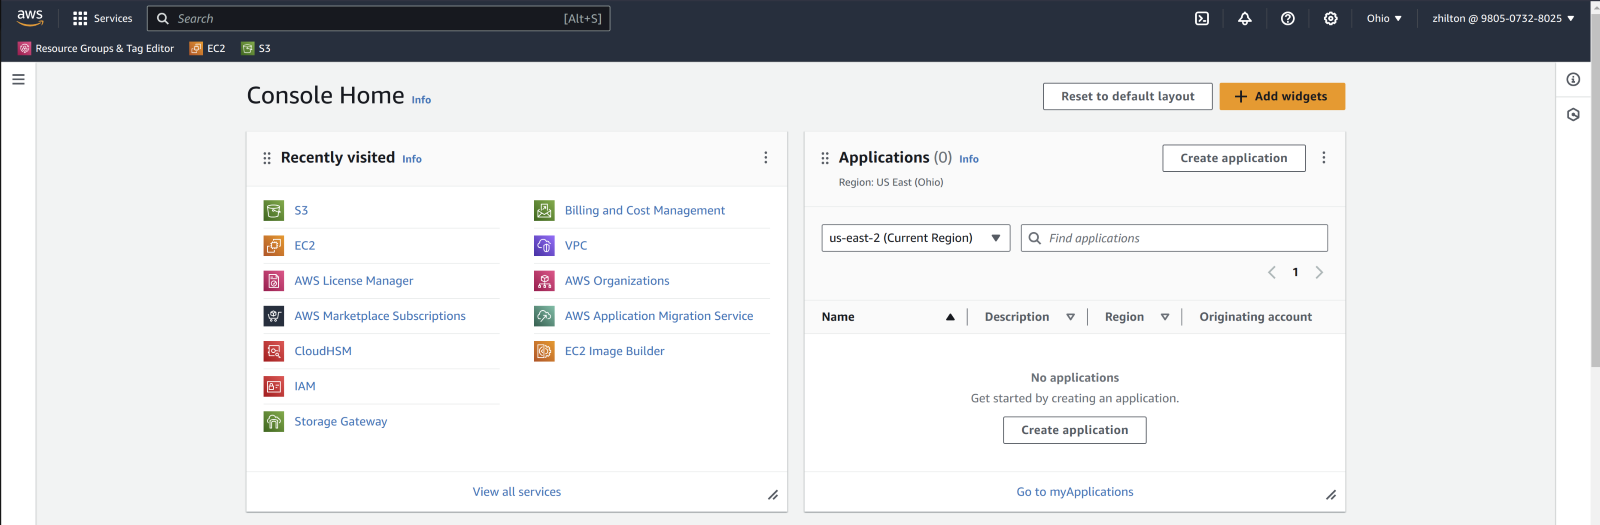Image resolution: width=1600 pixels, height=525 pixels.
Task: Click resize handle of Recently visited widget
Action: pos(773,495)
